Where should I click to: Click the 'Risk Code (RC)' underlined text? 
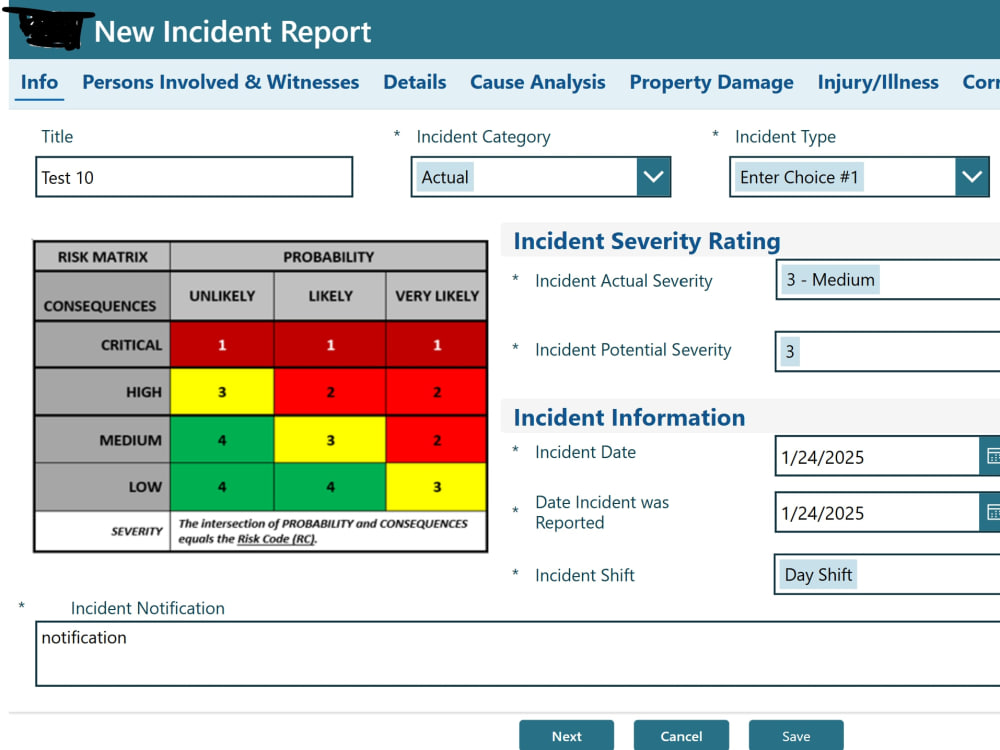276,539
